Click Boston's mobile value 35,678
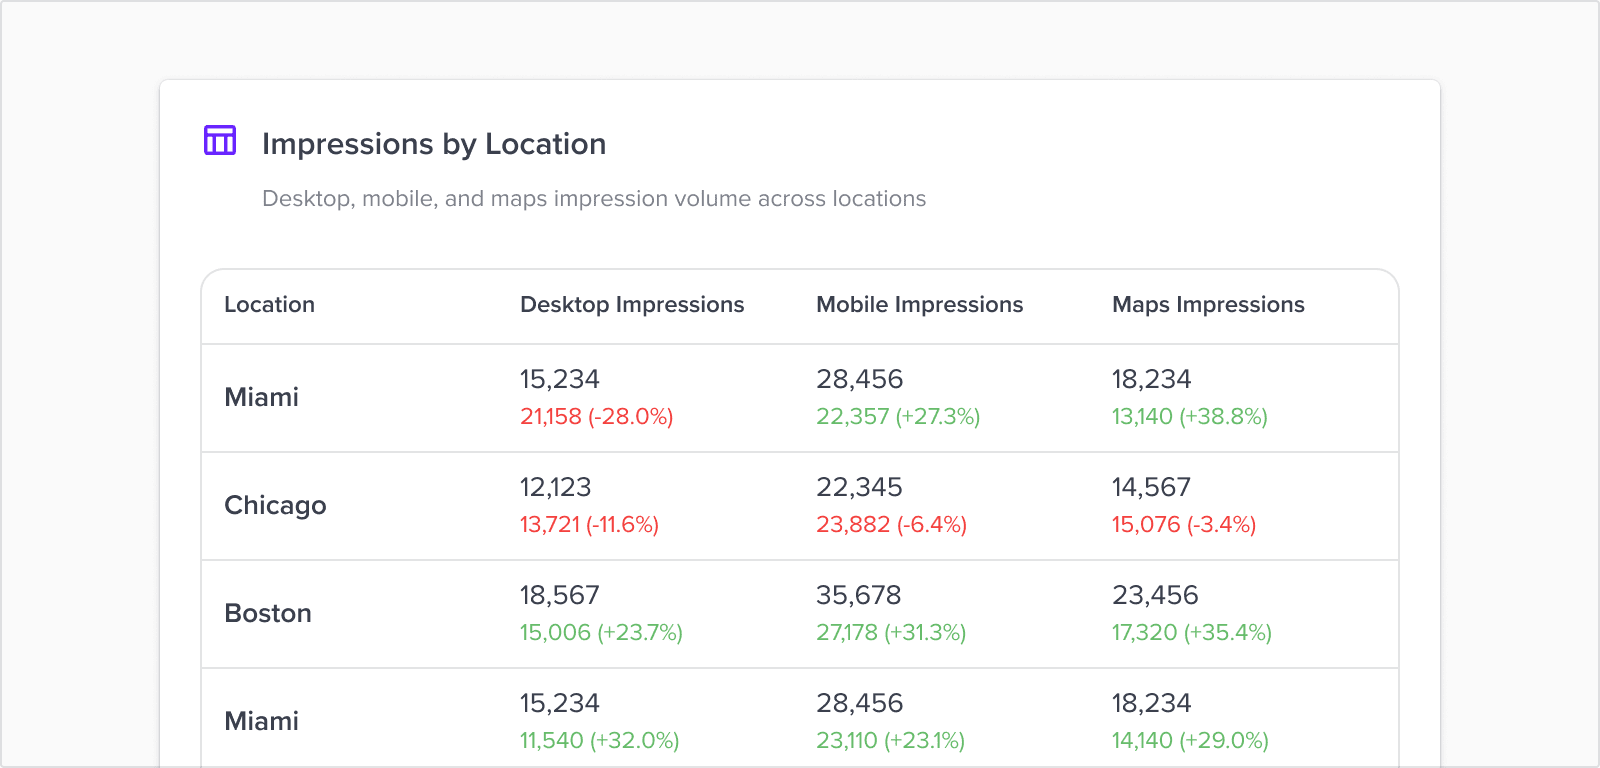The width and height of the screenshot is (1600, 768). click(x=859, y=595)
